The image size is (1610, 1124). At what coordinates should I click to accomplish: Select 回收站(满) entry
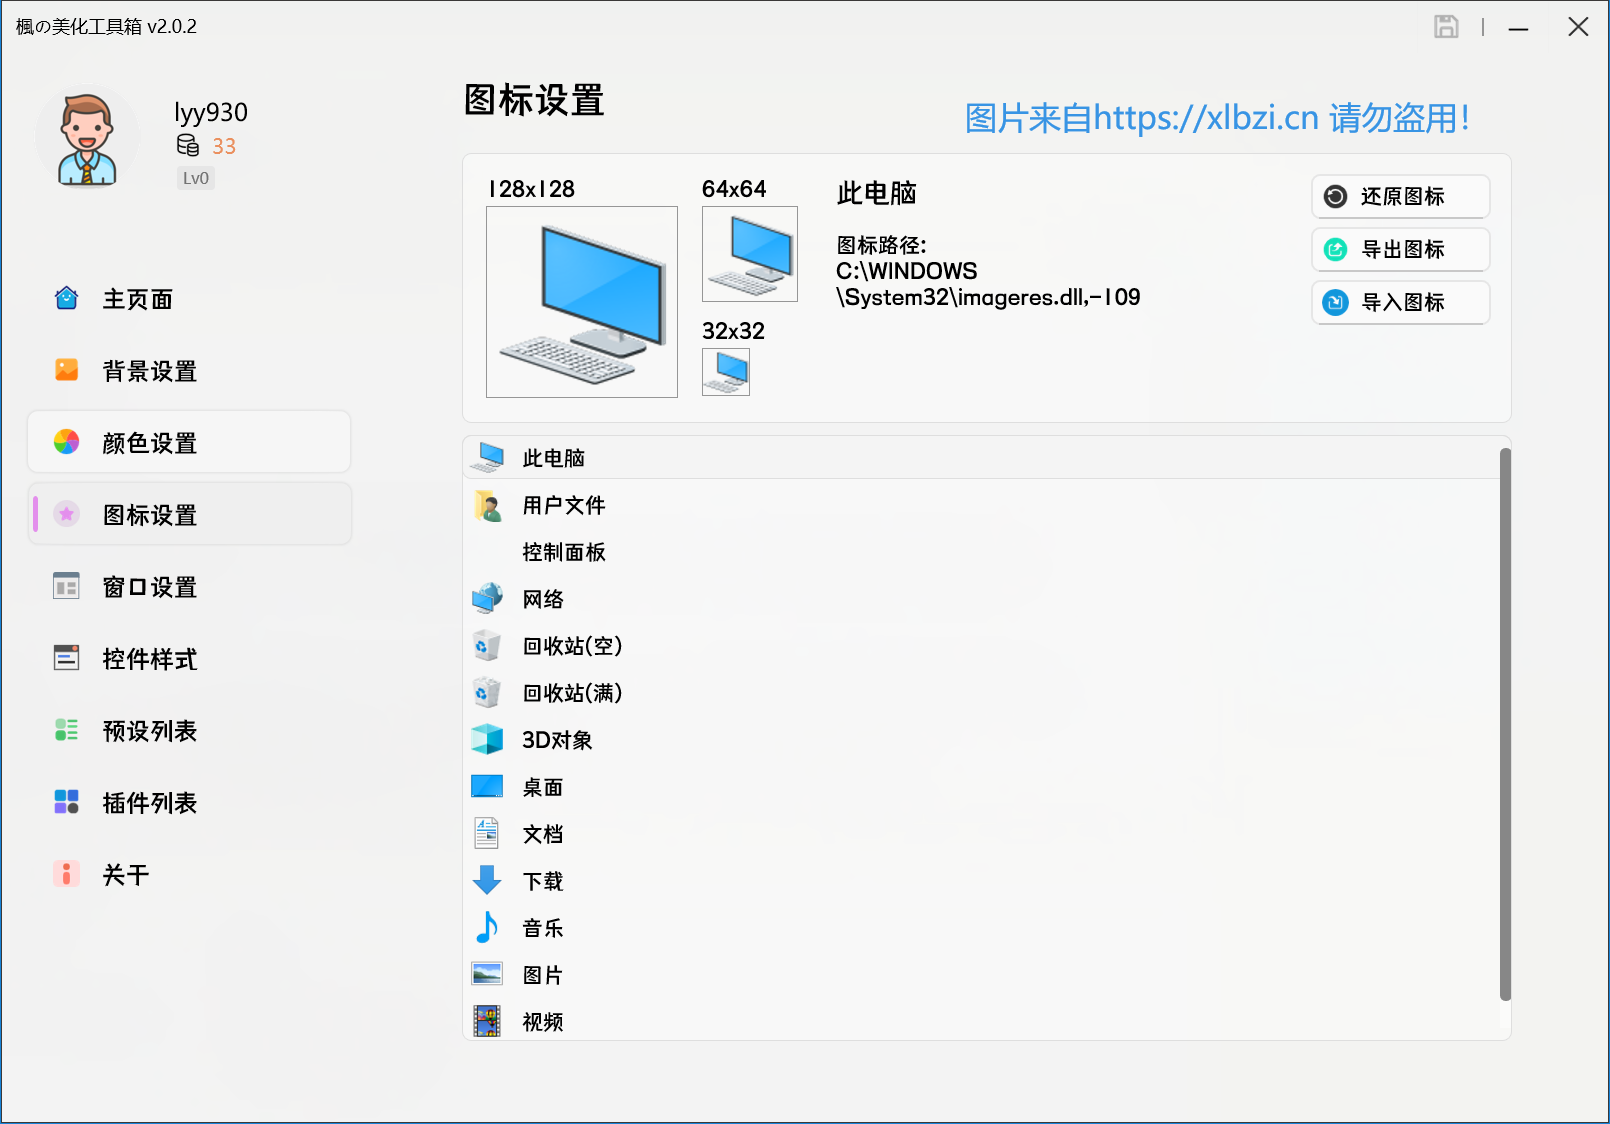pos(571,693)
